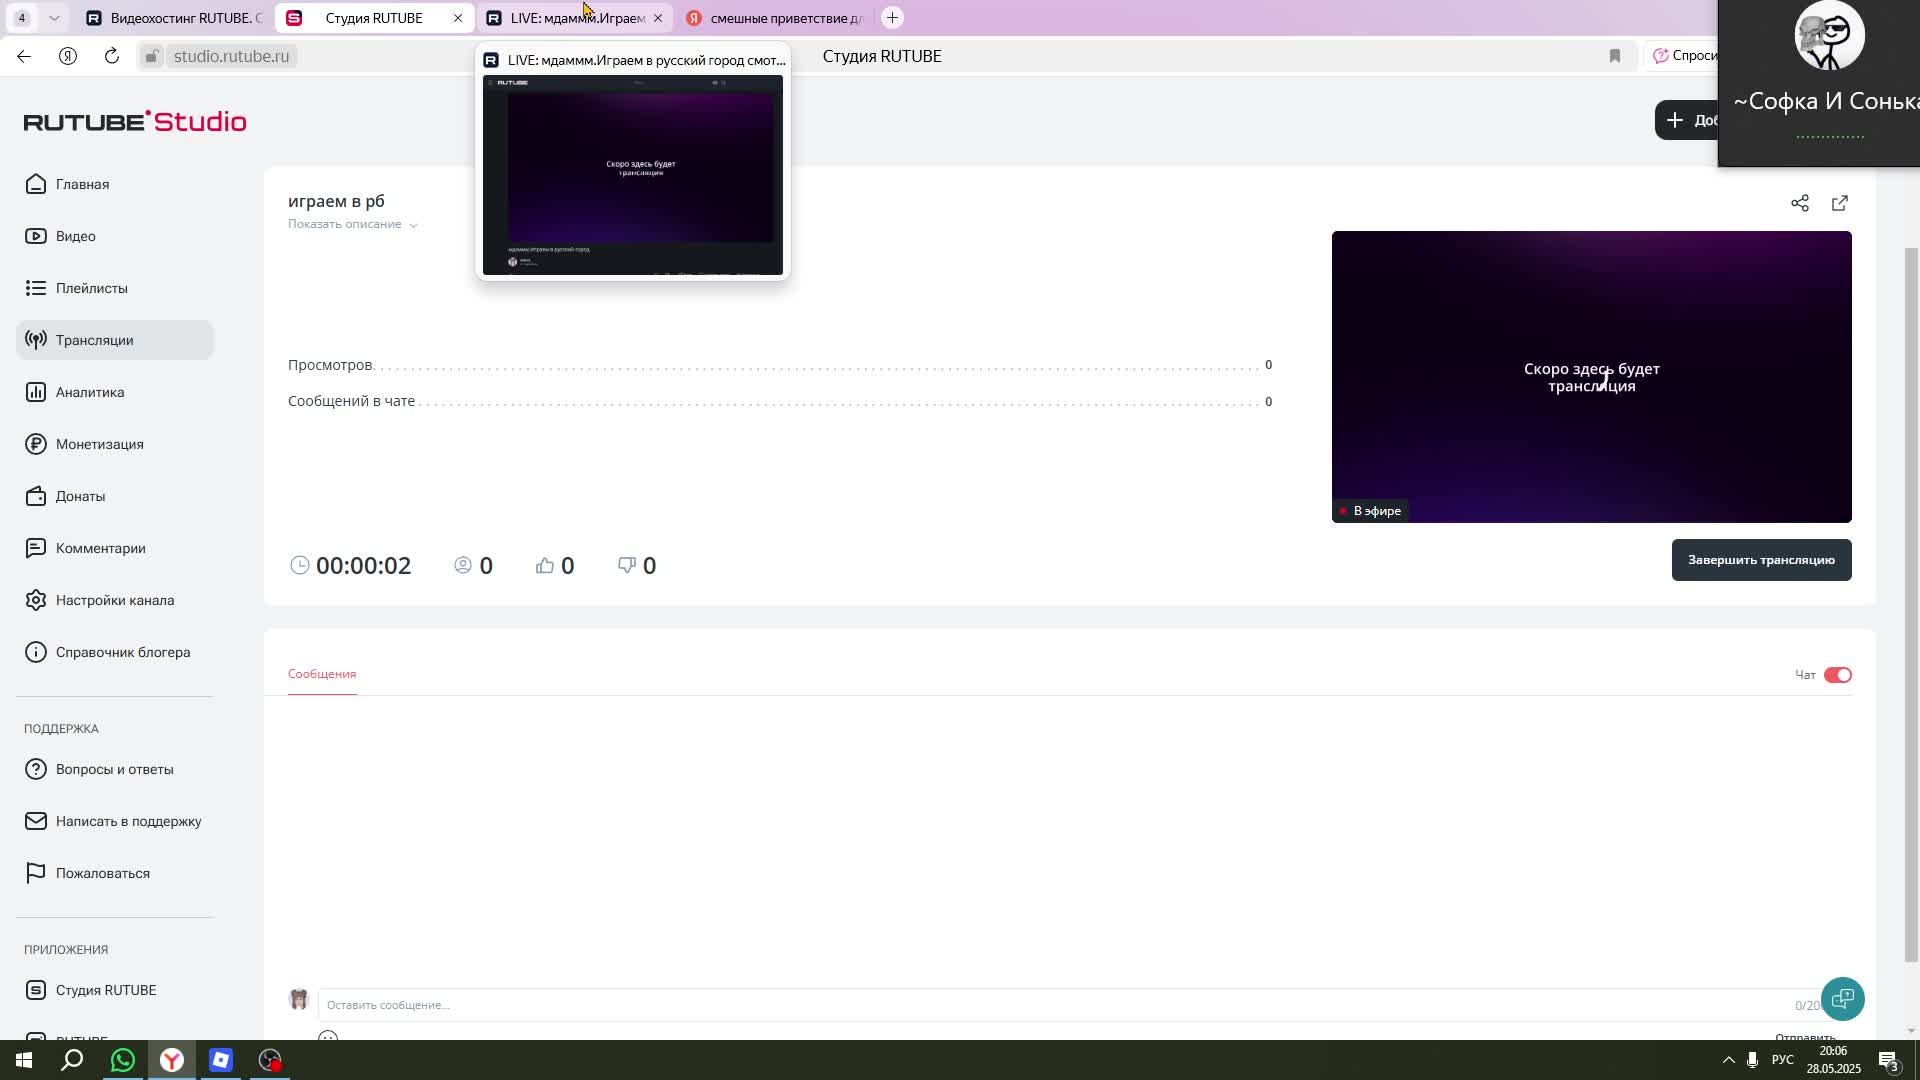Open WhatsApp from the taskbar
Screen dimensions: 1920x1080
122,1060
